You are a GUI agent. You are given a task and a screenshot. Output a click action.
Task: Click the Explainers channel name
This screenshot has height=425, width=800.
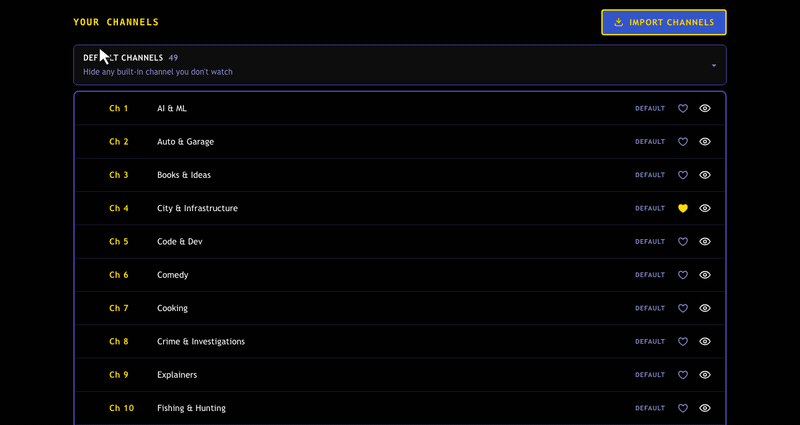[177, 374]
